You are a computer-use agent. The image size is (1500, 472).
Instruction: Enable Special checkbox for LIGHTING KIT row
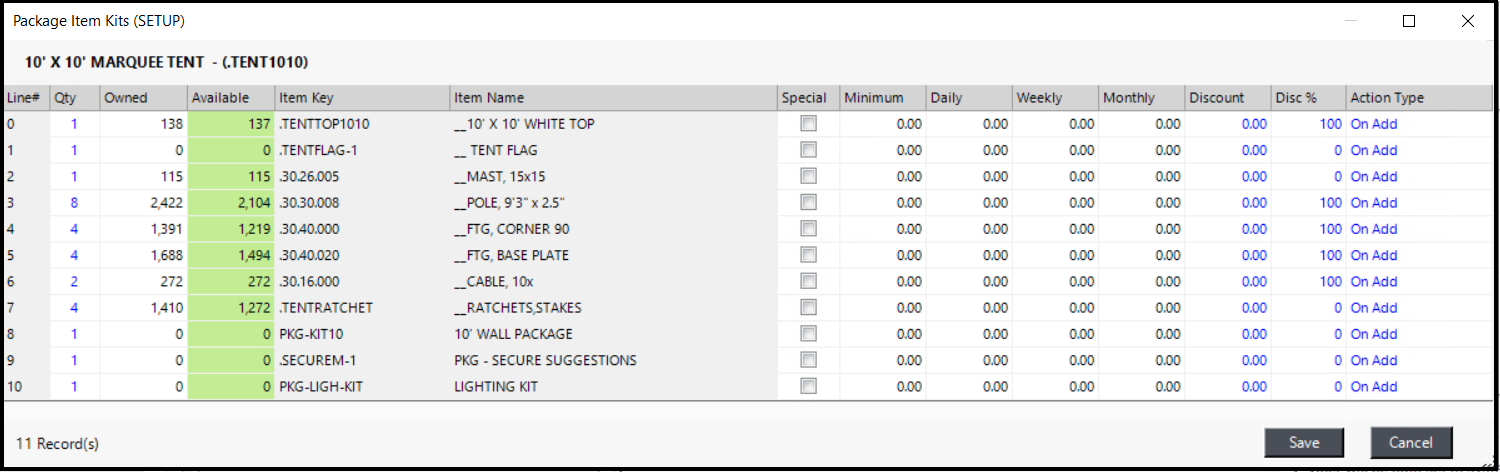808,386
